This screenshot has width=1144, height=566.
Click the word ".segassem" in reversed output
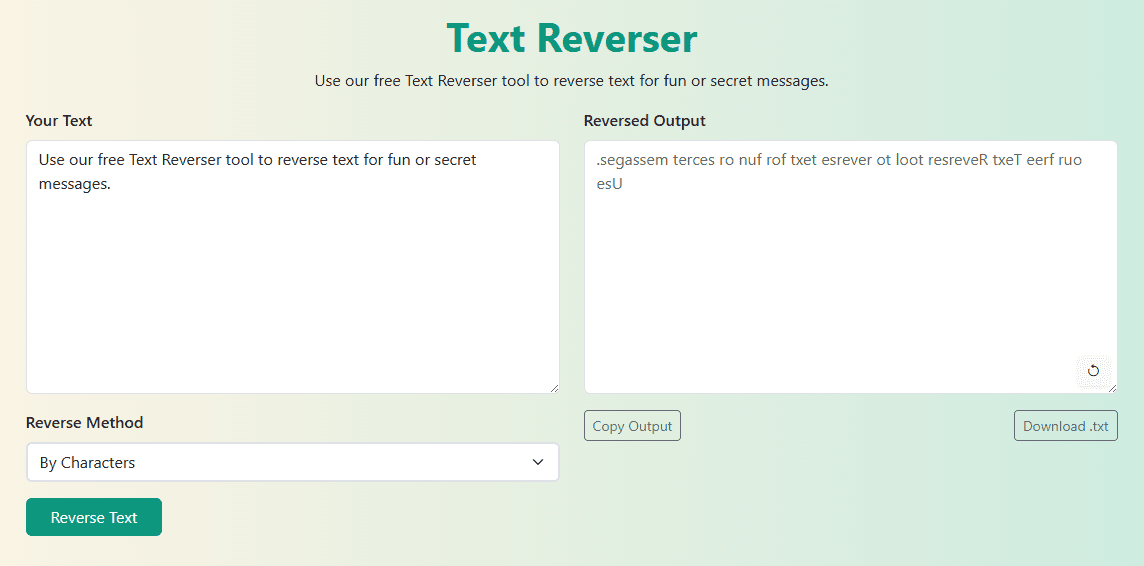click(631, 160)
